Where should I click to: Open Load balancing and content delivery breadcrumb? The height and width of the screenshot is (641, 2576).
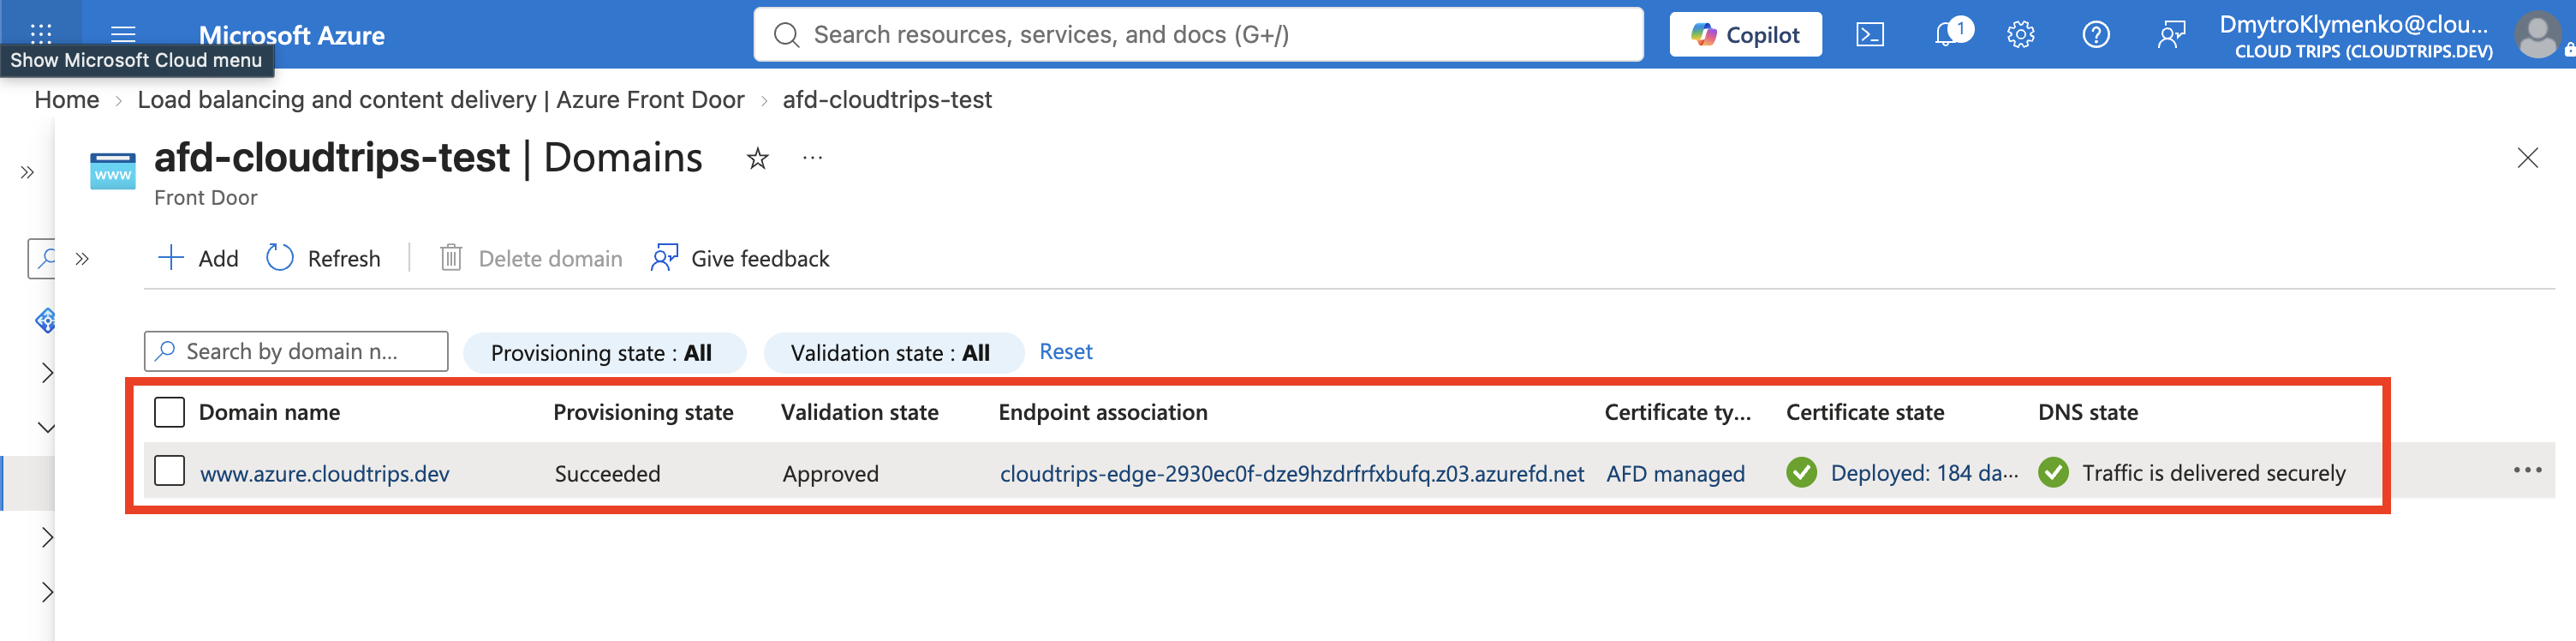[441, 100]
